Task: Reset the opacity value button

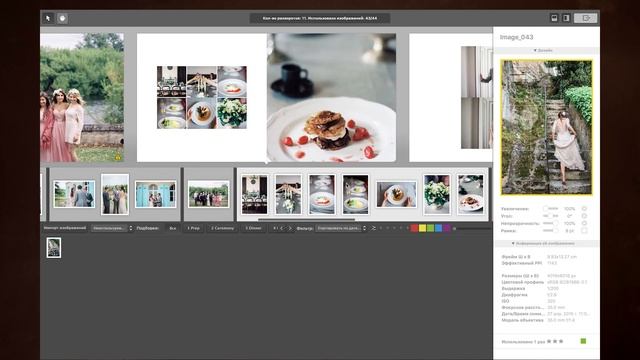Action: coord(584,223)
